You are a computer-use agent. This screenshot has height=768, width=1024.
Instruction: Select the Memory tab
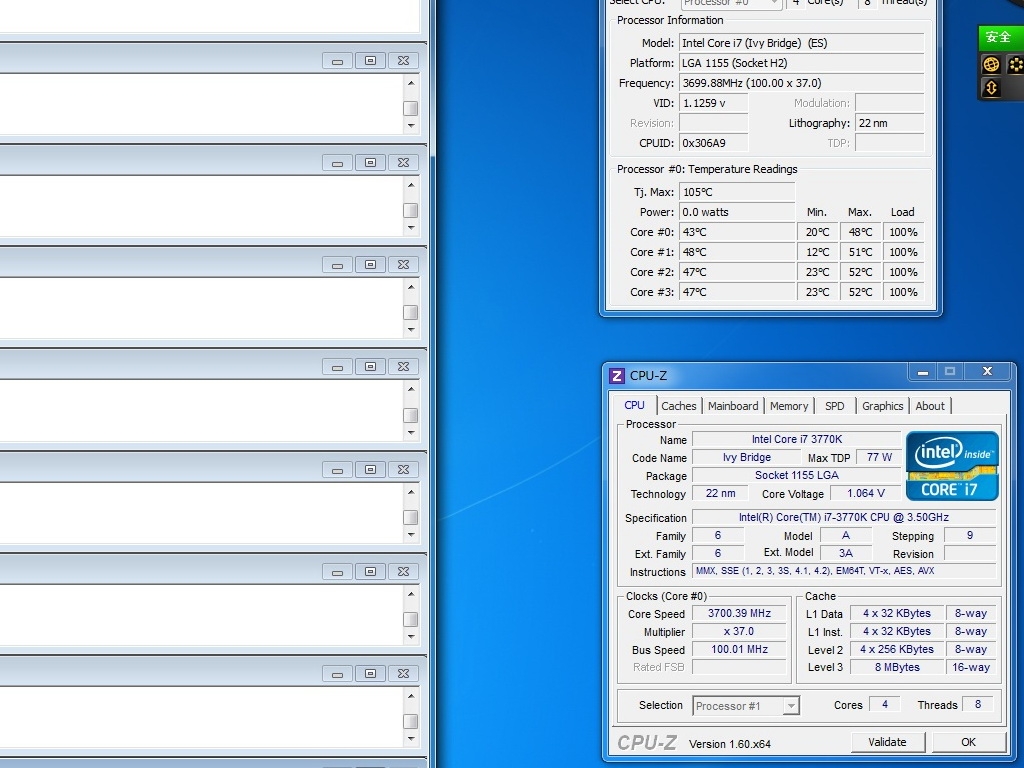click(789, 406)
